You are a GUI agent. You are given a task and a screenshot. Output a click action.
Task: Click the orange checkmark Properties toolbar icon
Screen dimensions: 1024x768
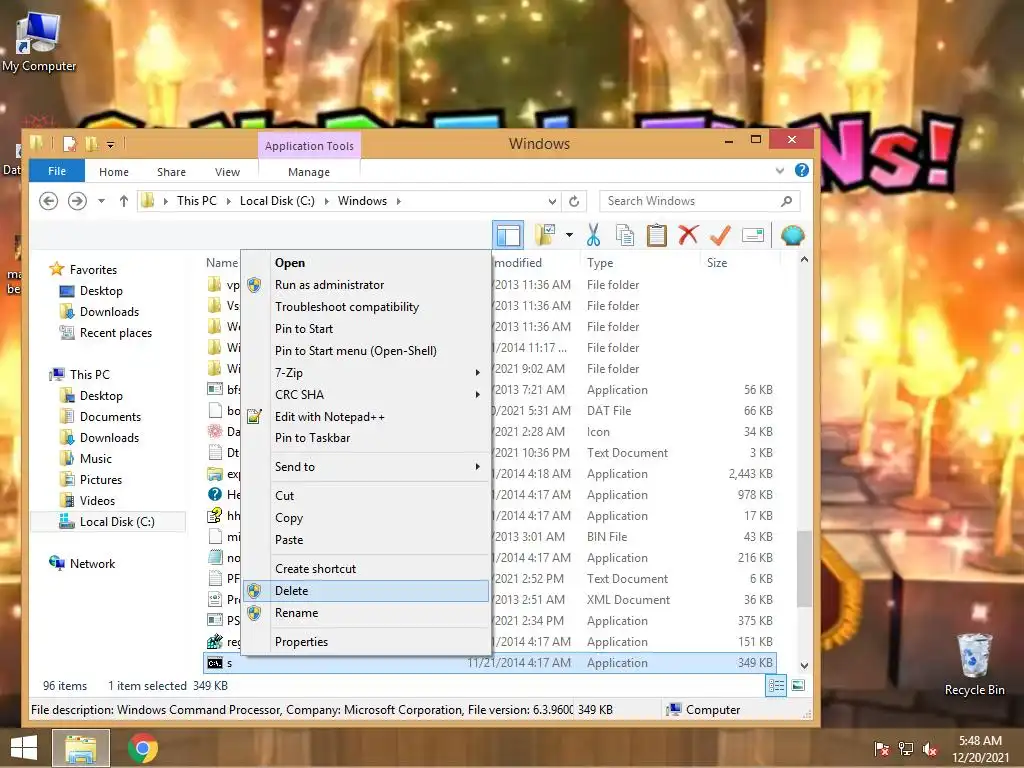point(720,234)
